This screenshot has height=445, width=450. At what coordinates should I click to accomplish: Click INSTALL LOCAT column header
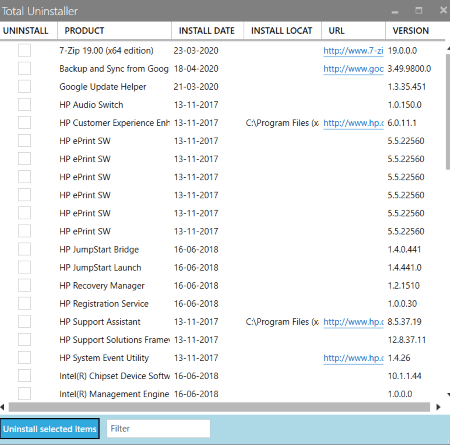coord(282,31)
